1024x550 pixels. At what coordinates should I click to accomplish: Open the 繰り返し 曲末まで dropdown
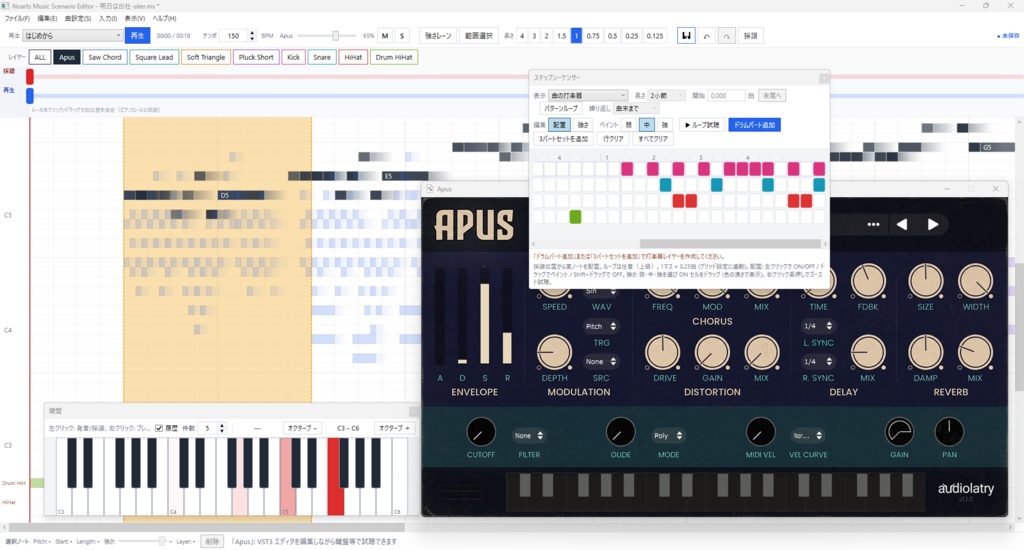[636, 108]
